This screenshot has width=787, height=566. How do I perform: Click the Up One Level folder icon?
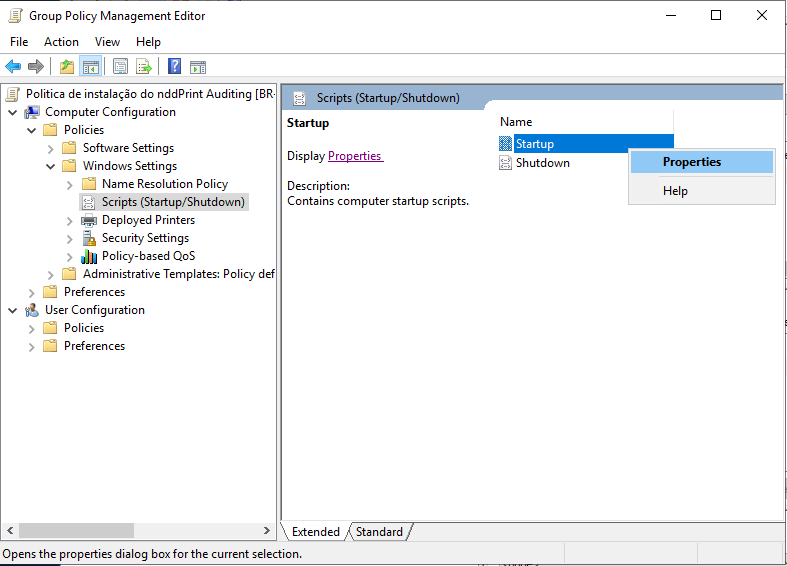point(66,67)
